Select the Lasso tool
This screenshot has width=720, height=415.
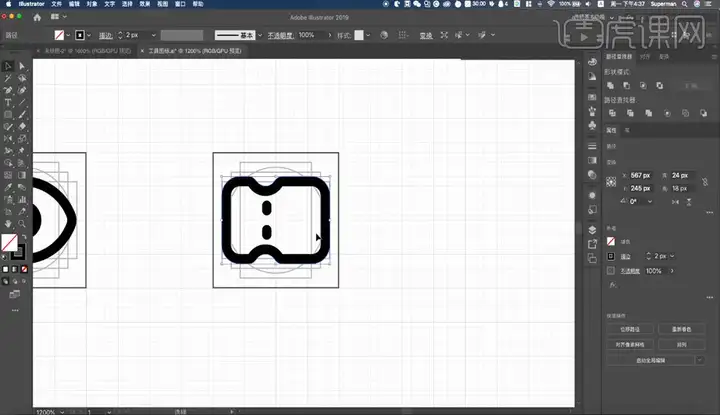pyautogui.click(x=22, y=78)
